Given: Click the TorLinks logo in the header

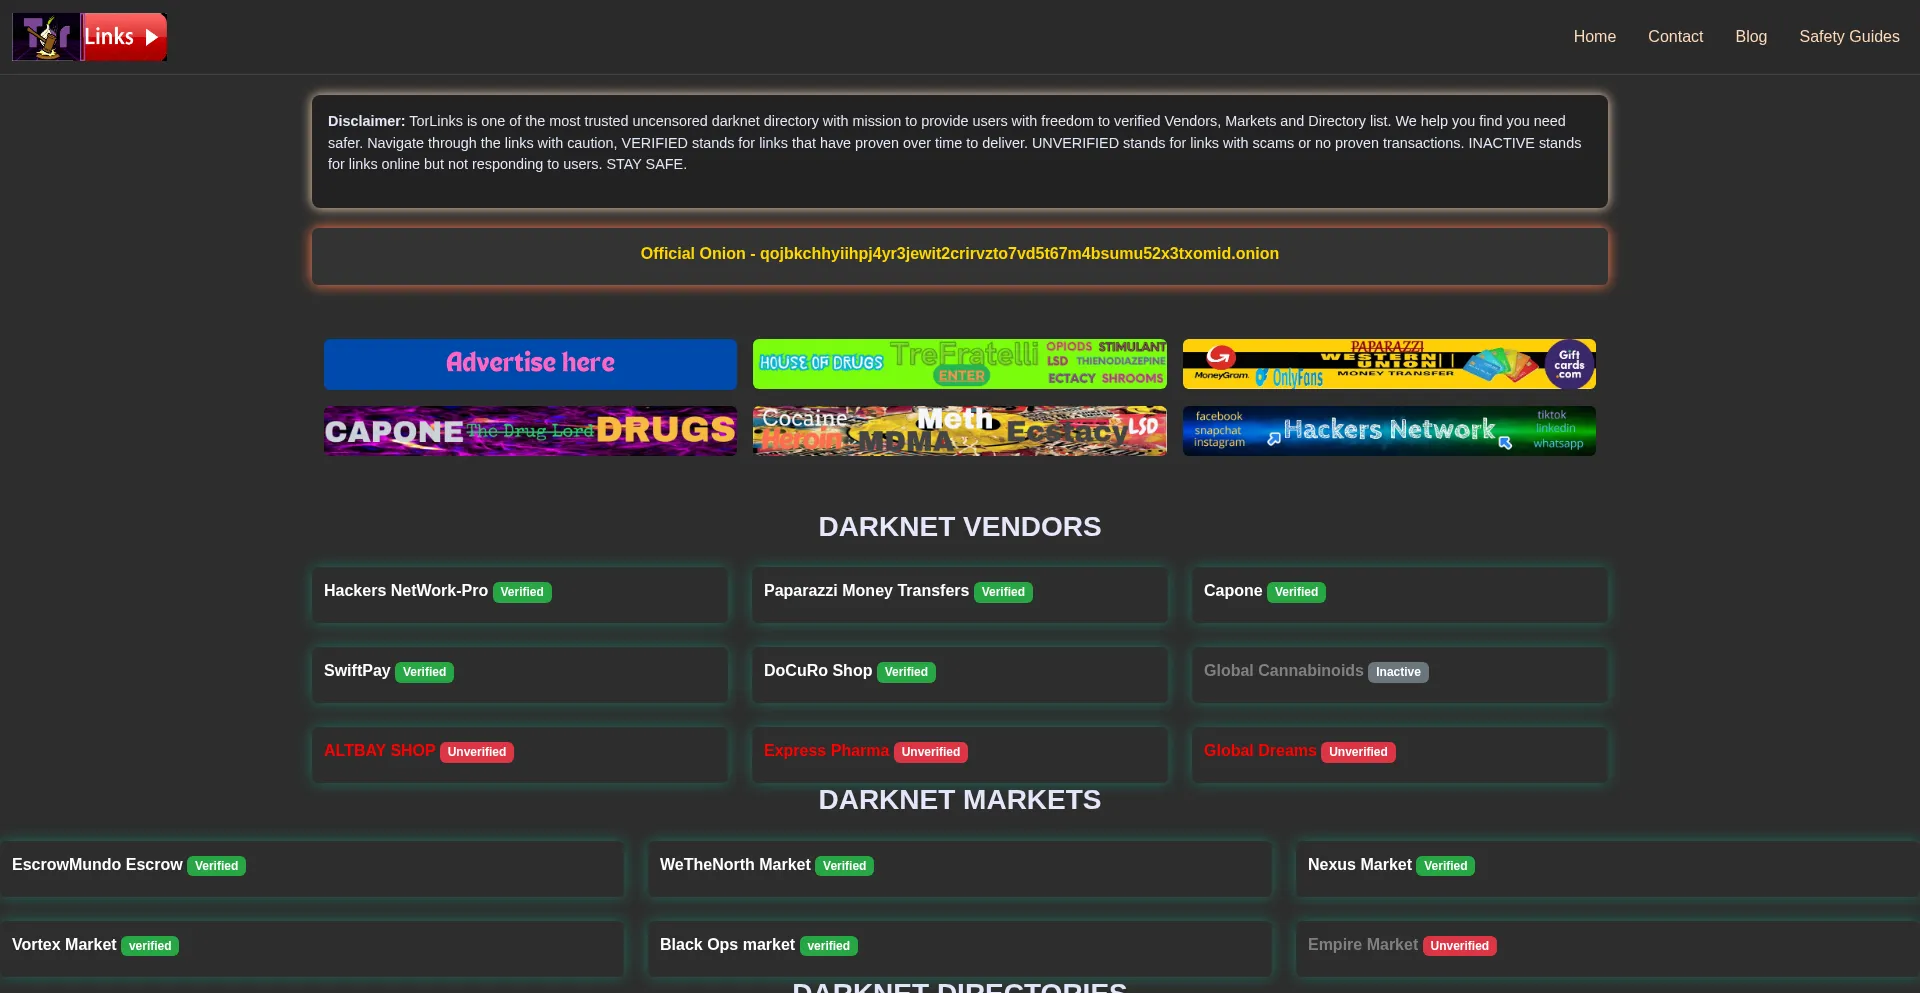Looking at the screenshot, I should coord(89,37).
